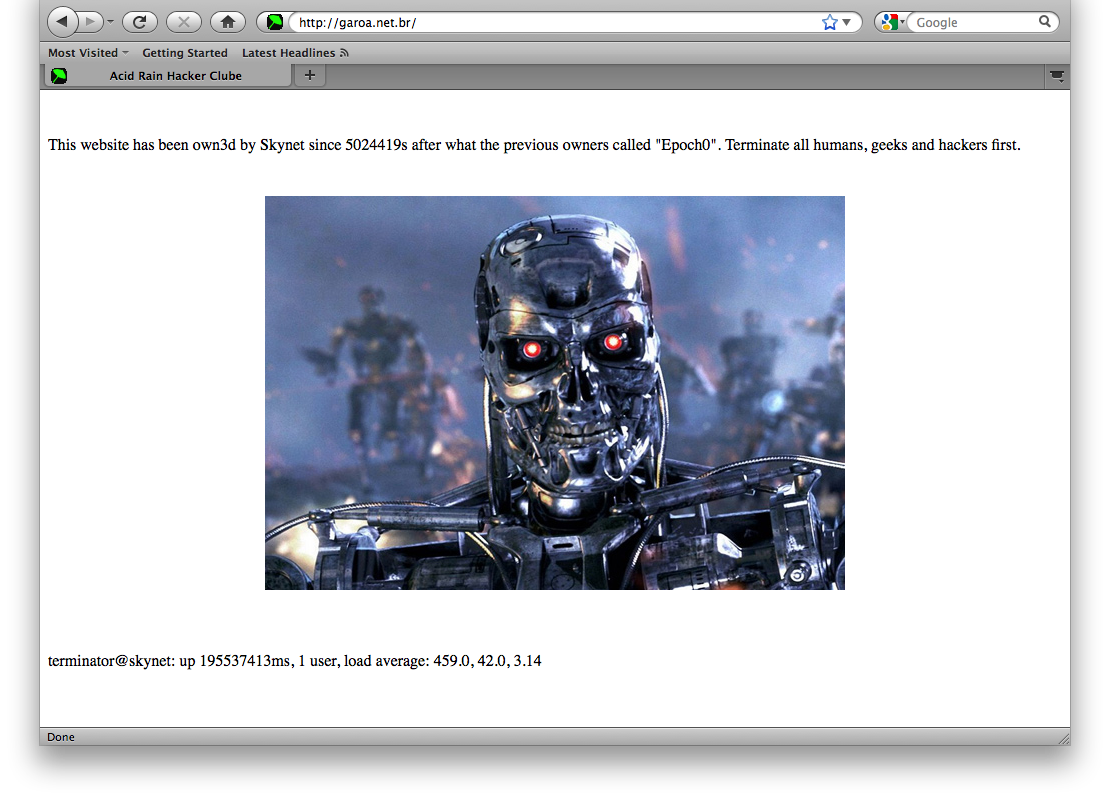1110x800 pixels.
Task: Open the Google search engine selector
Action: coord(892,23)
